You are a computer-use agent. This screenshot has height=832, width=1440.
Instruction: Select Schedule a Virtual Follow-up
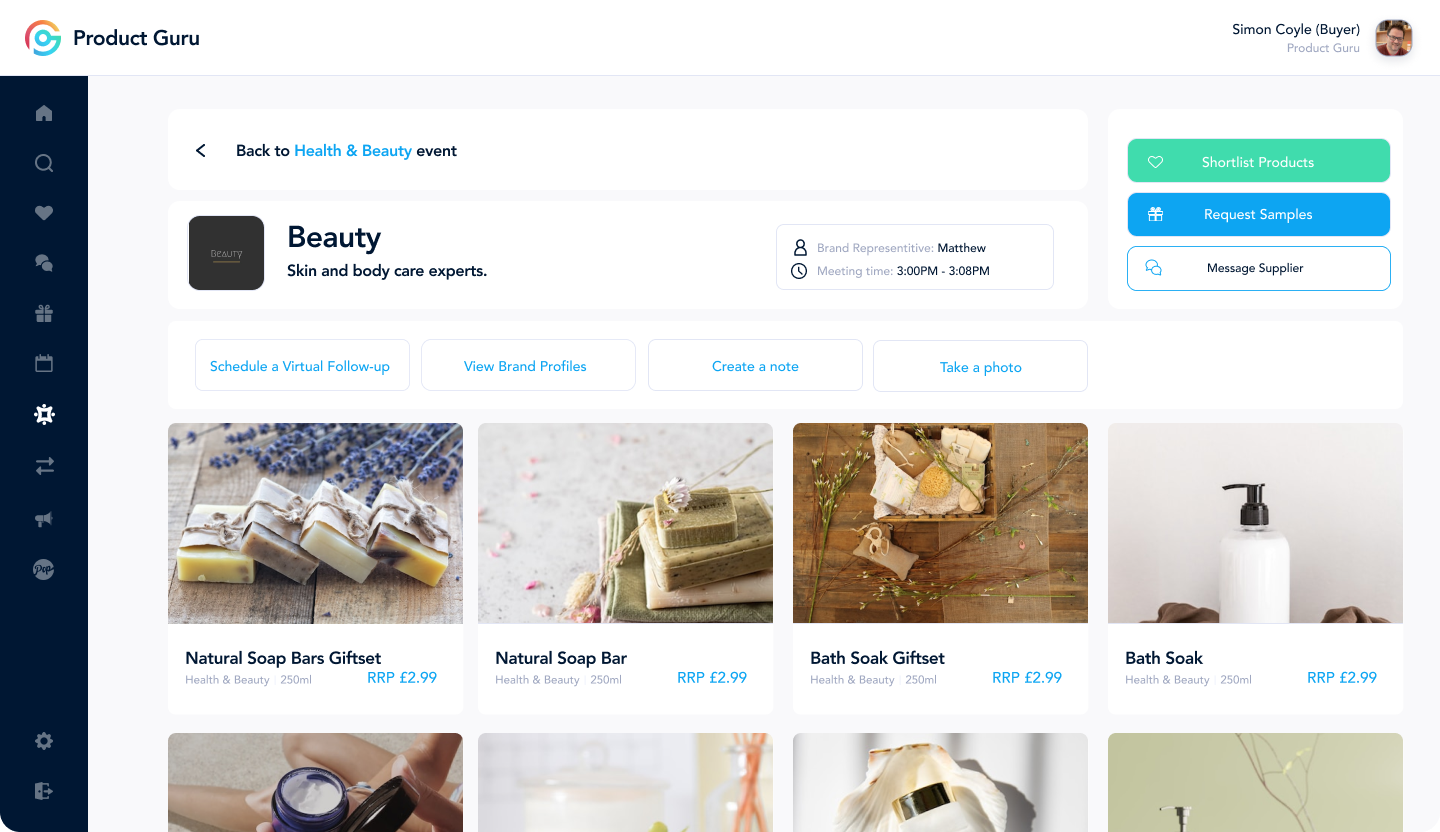(x=302, y=366)
